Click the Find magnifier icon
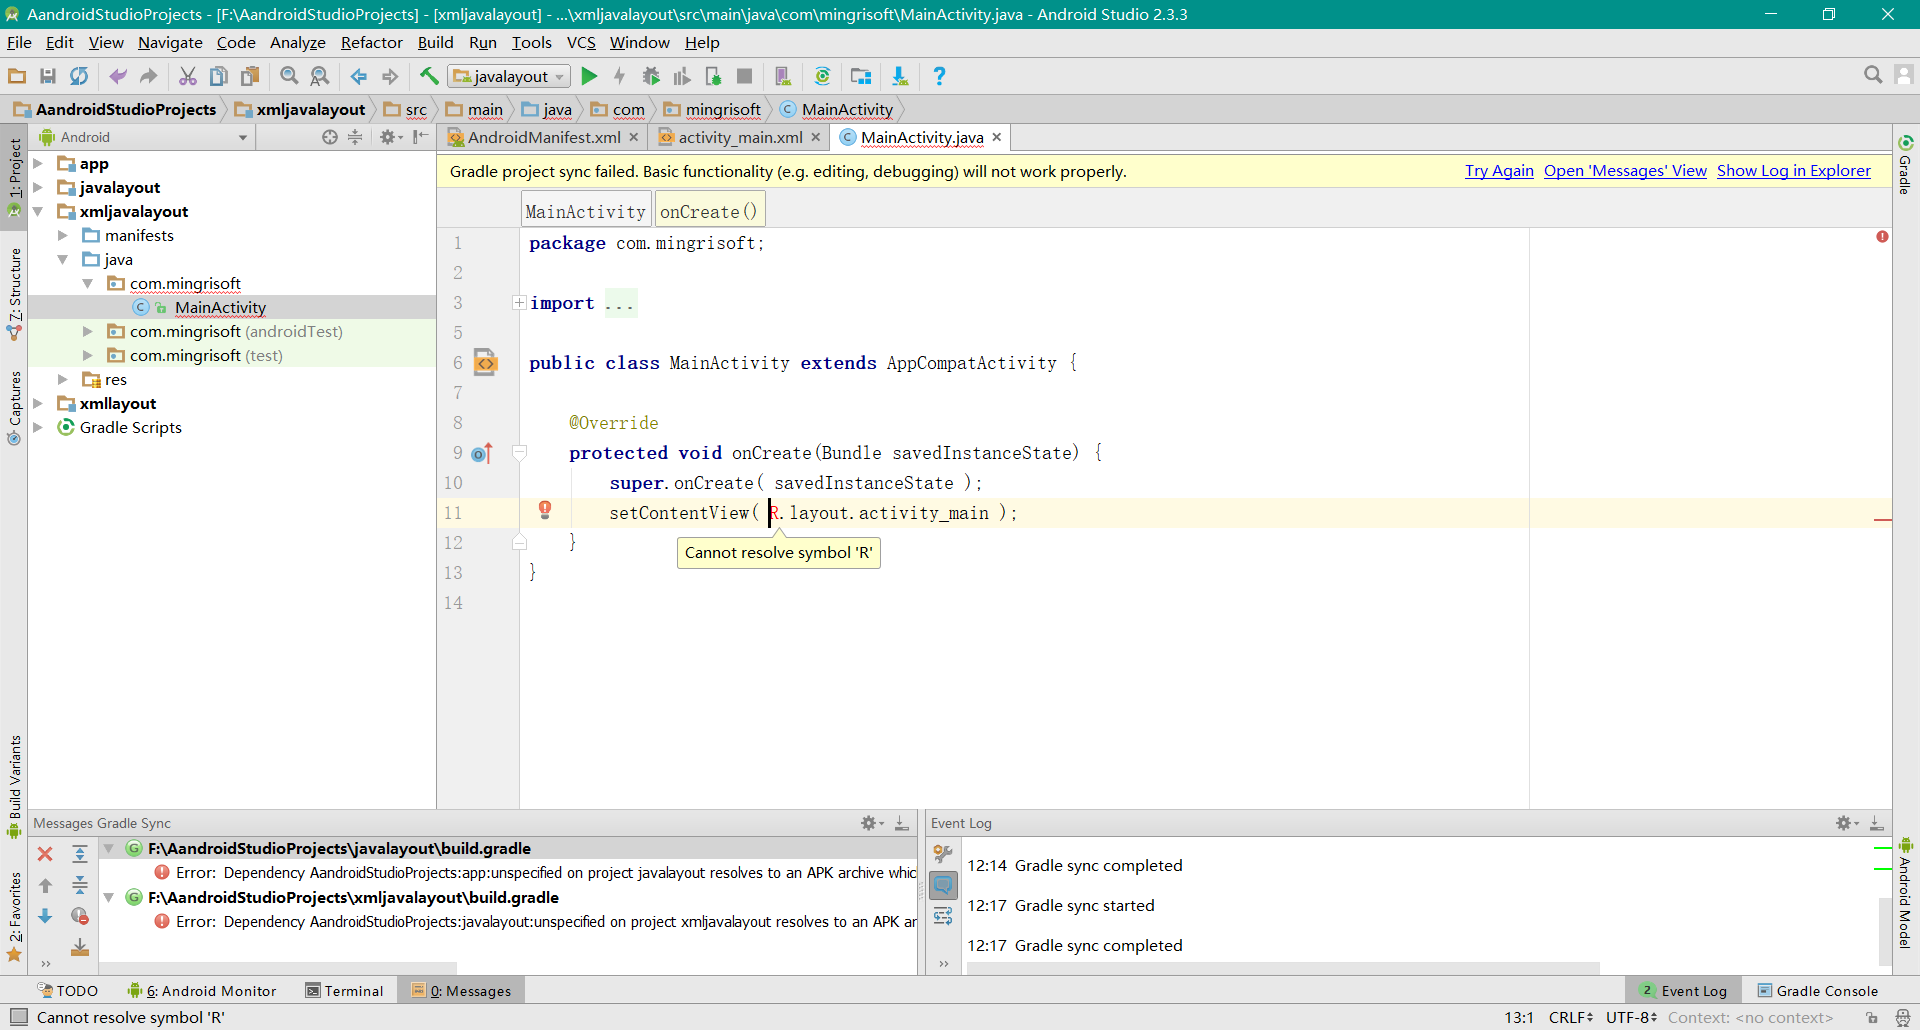 (289, 76)
